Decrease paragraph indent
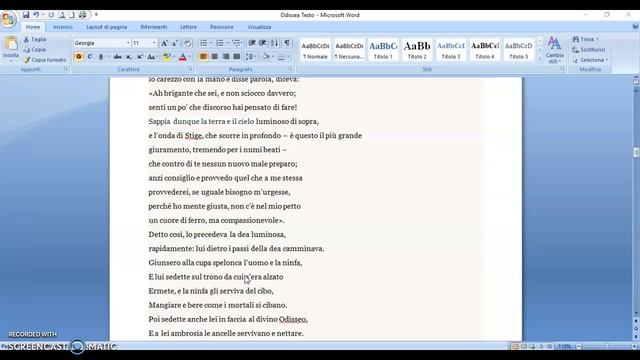This screenshot has height=360, width=640. 252,43
